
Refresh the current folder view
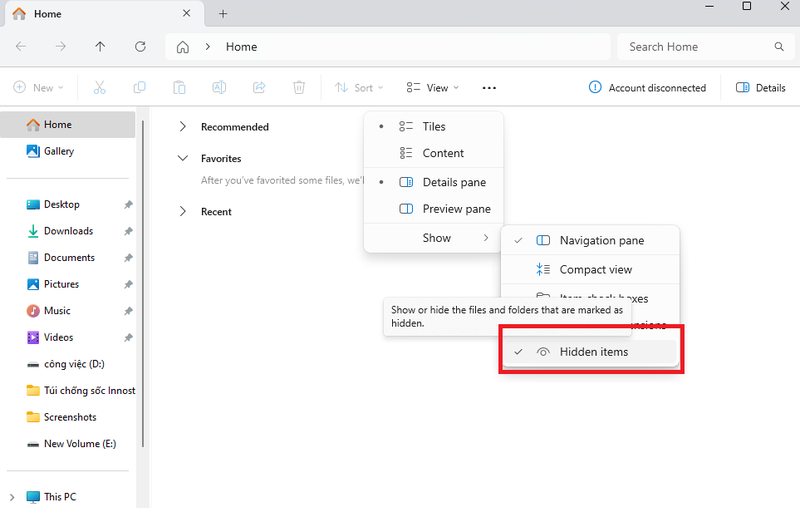point(140,47)
